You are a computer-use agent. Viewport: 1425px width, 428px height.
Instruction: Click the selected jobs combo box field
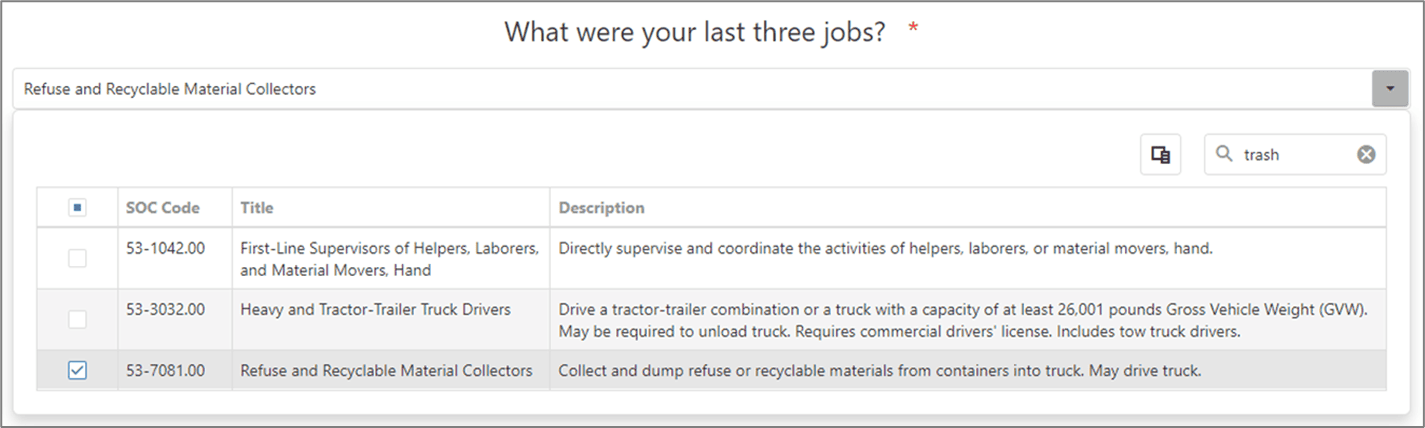(x=692, y=89)
